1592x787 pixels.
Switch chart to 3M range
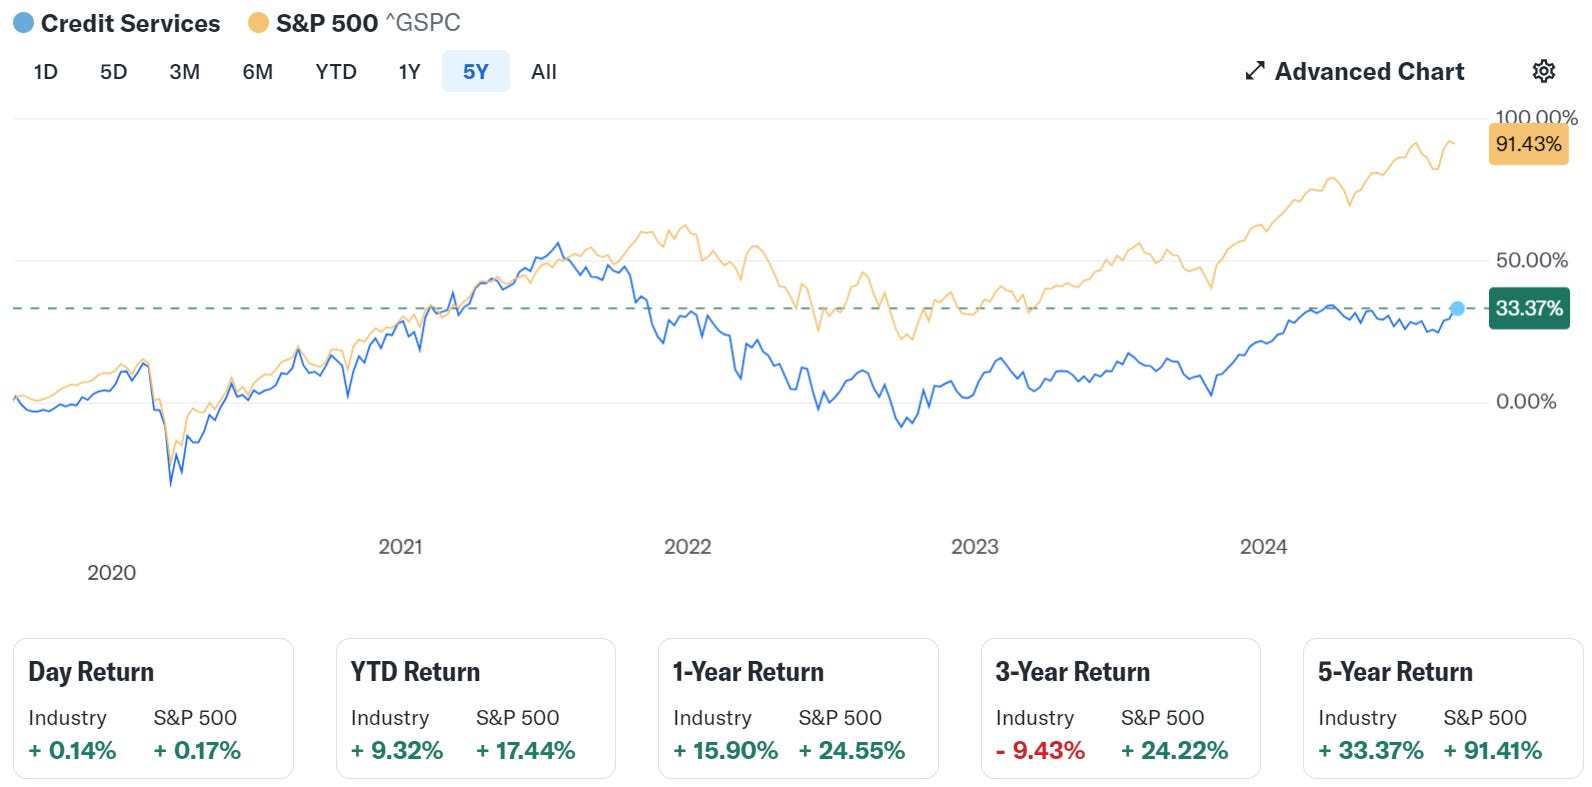coord(185,72)
